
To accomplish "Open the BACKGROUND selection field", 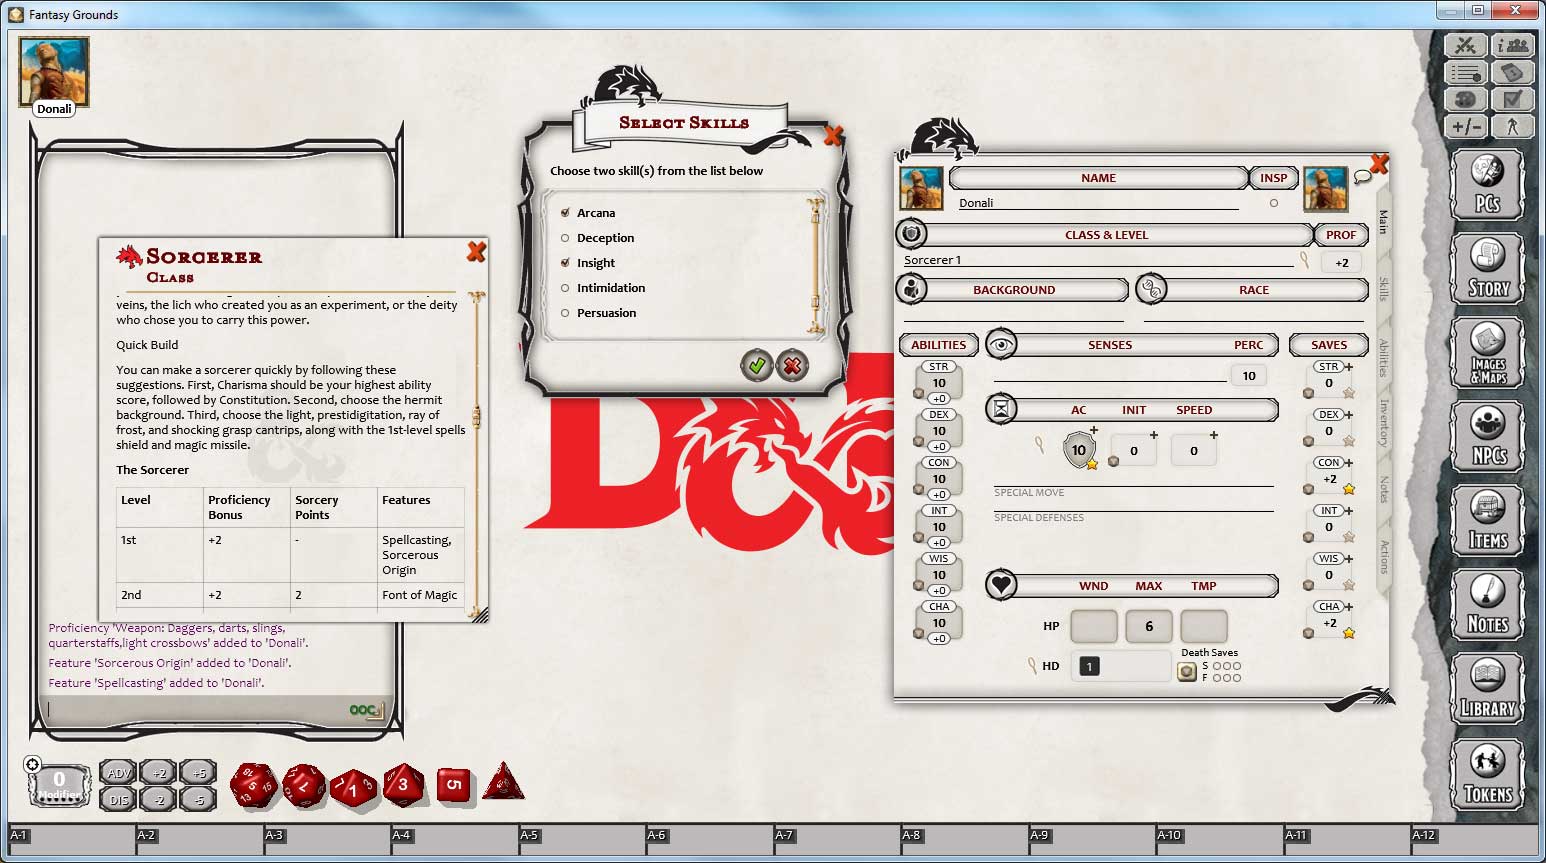I will (1013, 289).
